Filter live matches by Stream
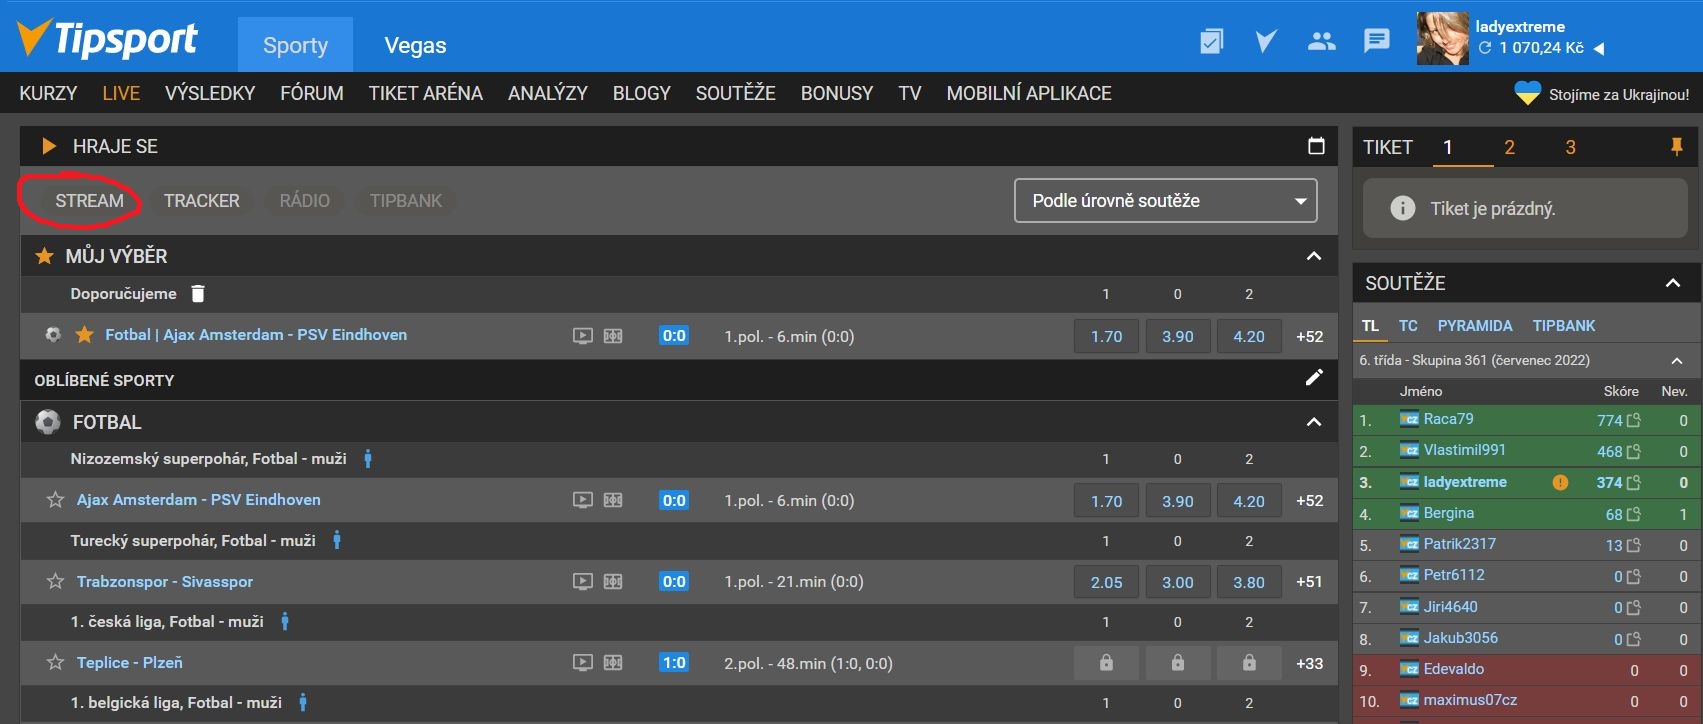This screenshot has width=1703, height=724. pos(89,201)
